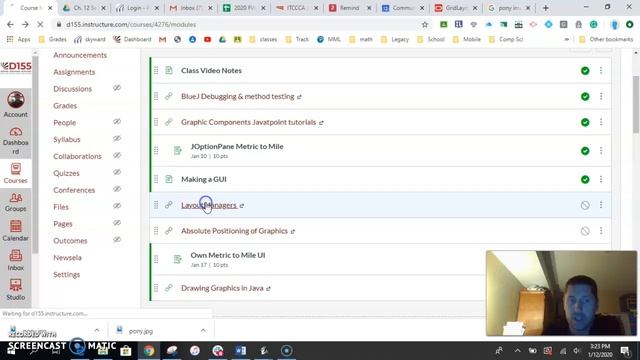Click the drag handle for Making a GUI

point(156,179)
